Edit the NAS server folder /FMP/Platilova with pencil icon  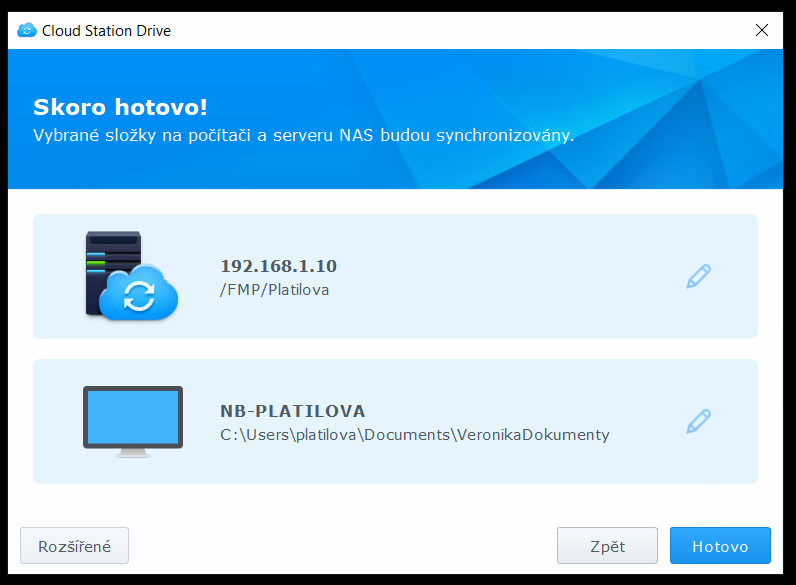point(698,276)
